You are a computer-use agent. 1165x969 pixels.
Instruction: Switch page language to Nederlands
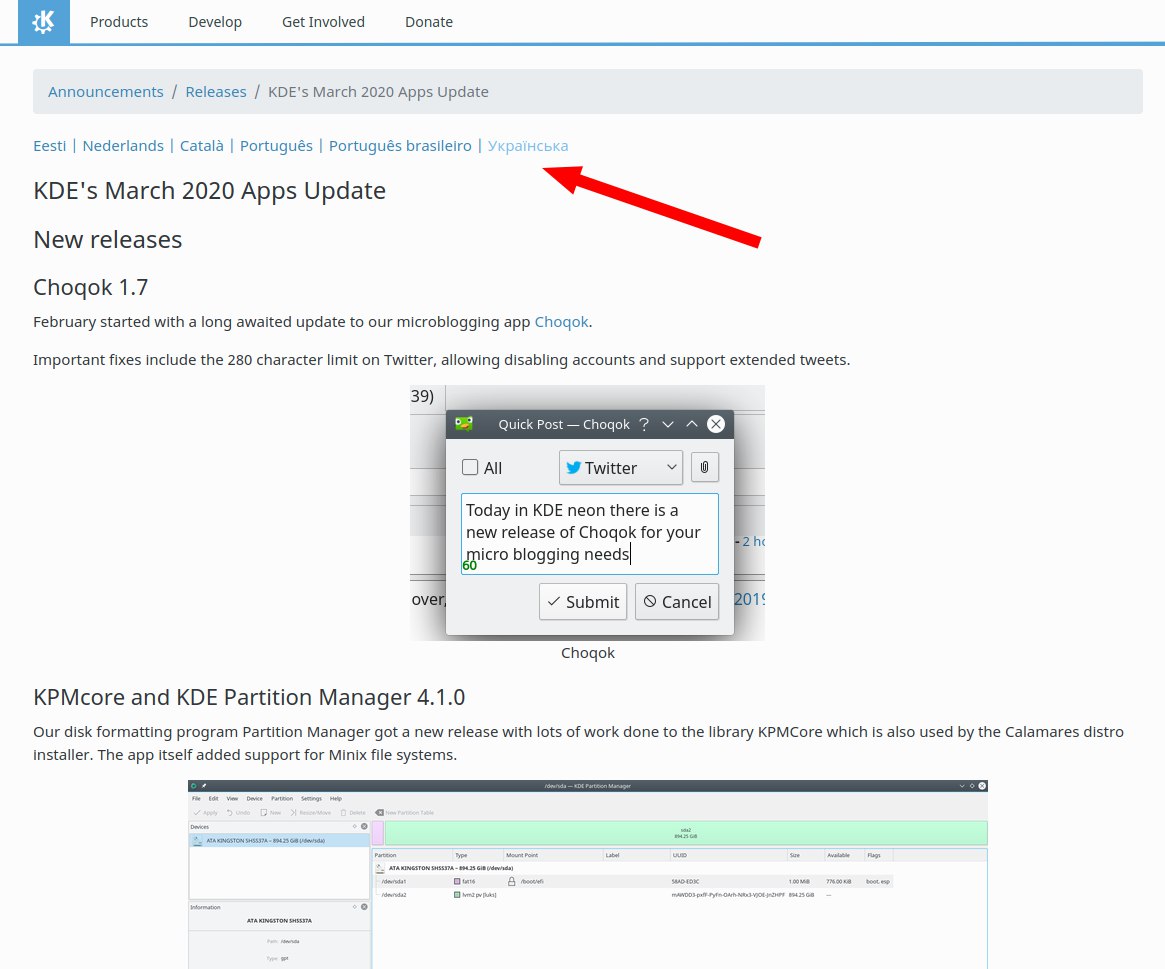coord(123,146)
